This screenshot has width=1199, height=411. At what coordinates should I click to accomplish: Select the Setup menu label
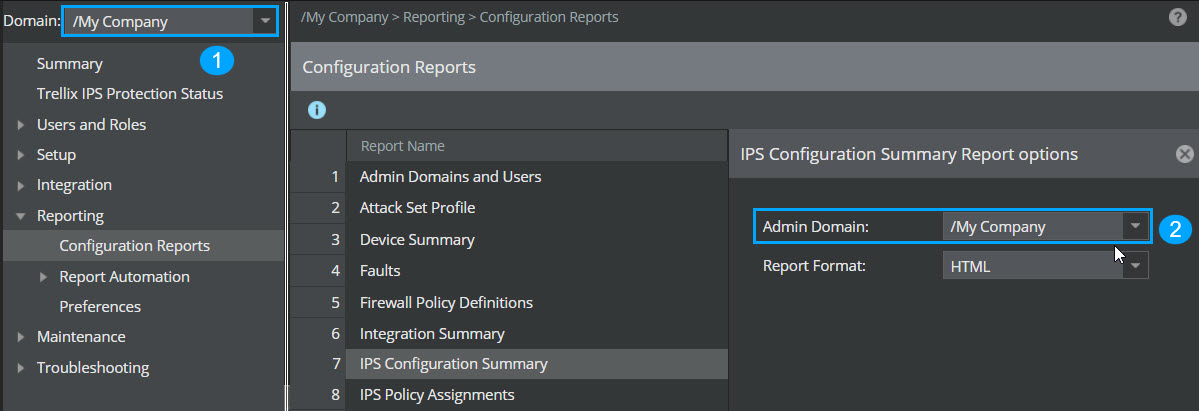pyautogui.click(x=56, y=155)
